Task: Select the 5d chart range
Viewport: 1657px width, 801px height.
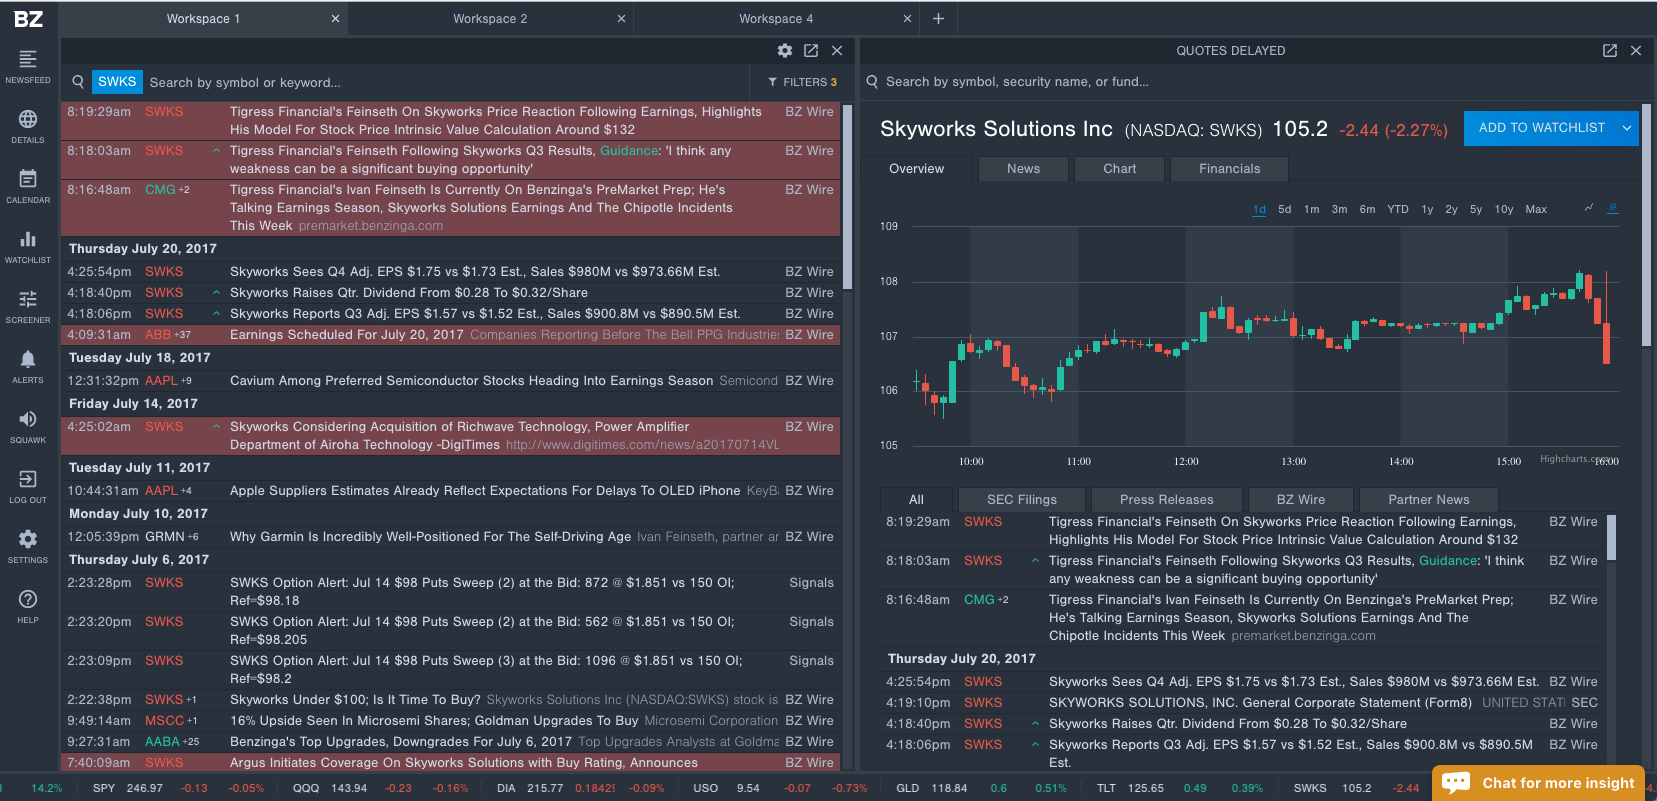Action: (1285, 209)
